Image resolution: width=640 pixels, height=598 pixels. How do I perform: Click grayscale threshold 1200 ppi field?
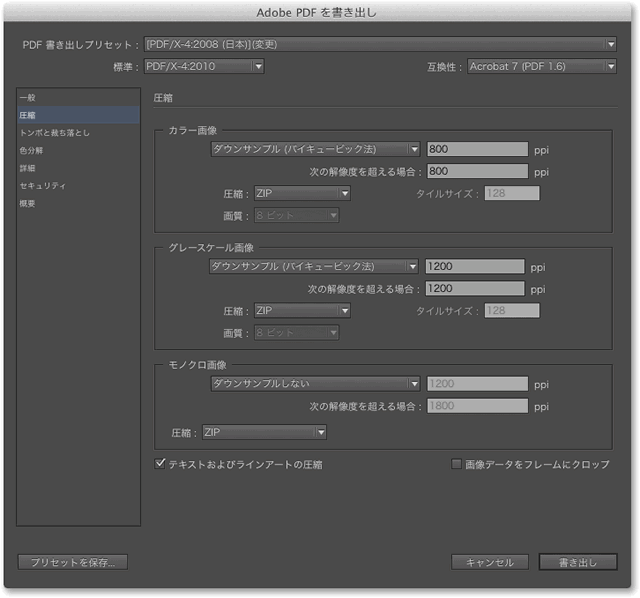coord(476,289)
